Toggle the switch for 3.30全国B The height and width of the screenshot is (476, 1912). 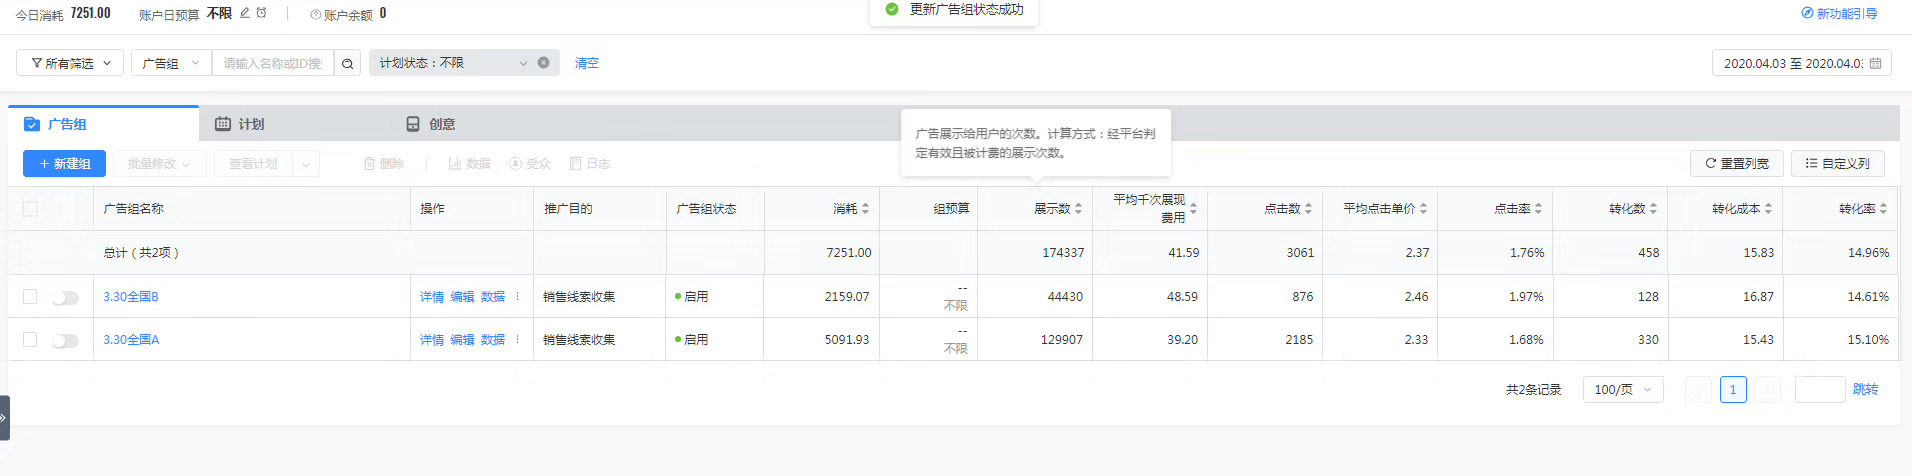[x=65, y=297]
